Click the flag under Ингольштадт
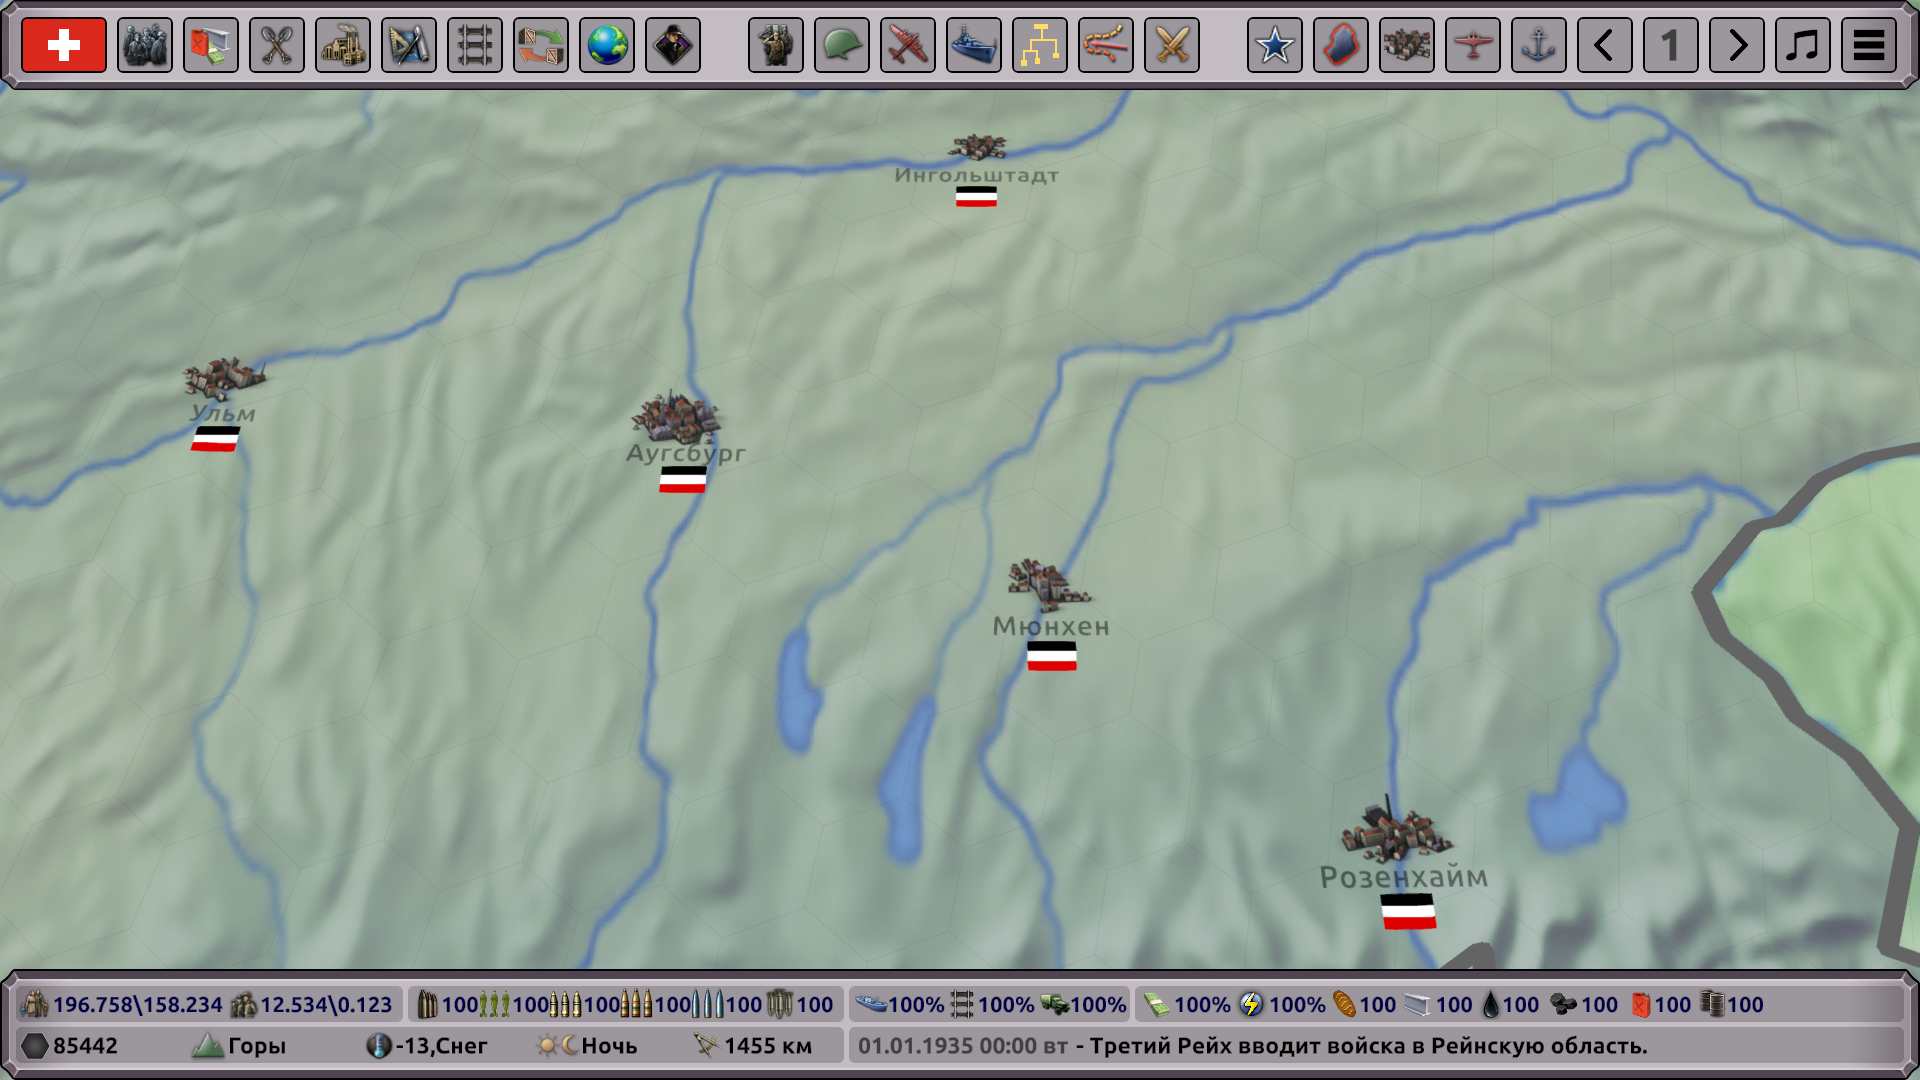The width and height of the screenshot is (1920, 1080). 976,197
